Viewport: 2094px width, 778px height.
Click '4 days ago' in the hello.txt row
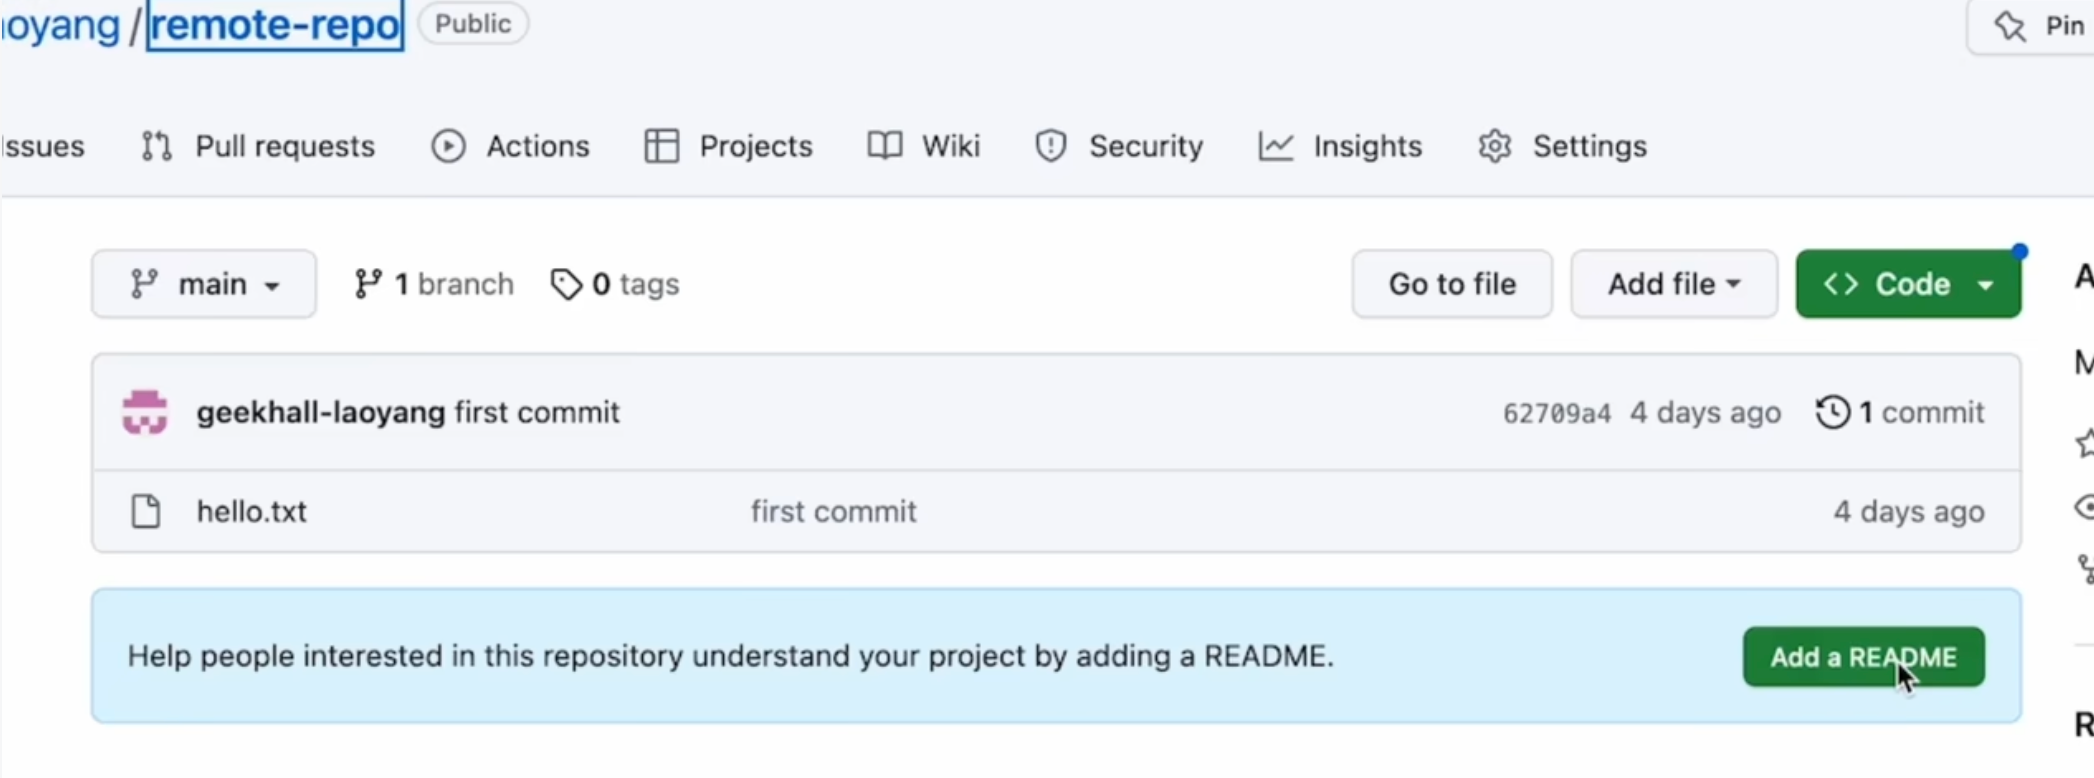point(1908,511)
